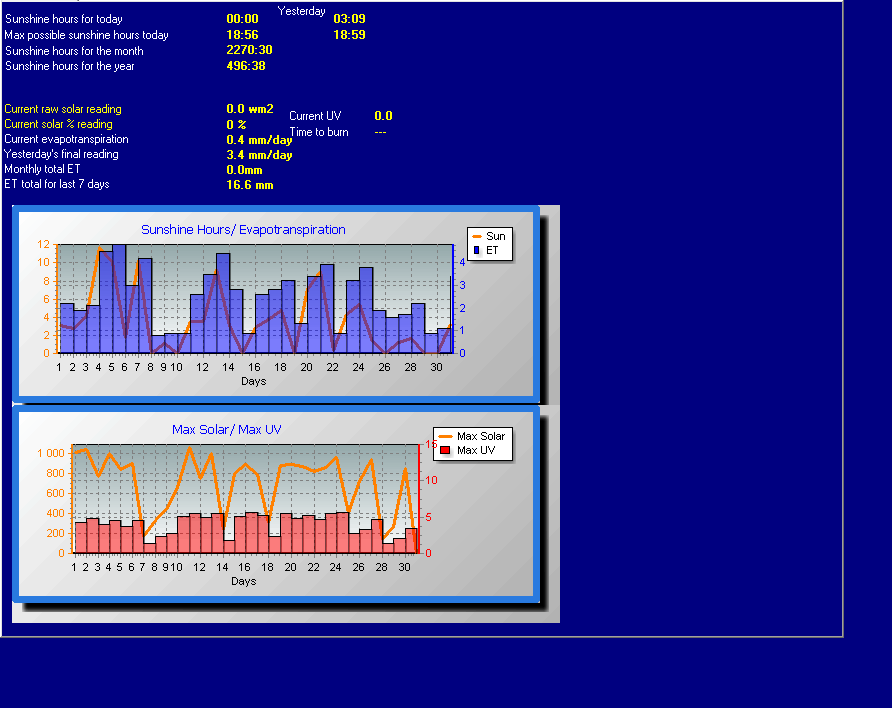This screenshot has width=892, height=708.
Task: Click the Max Solar/ Max UV chart title
Action: (226, 430)
